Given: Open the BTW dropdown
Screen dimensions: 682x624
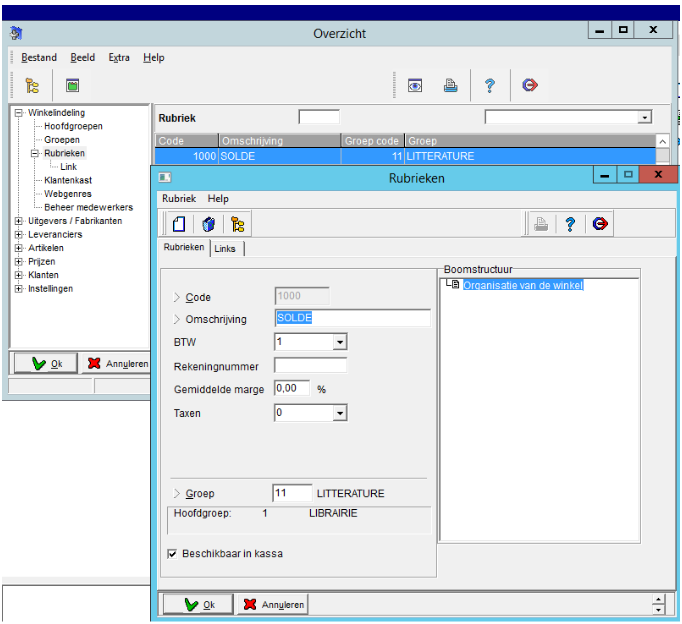Looking at the screenshot, I should tap(340, 342).
